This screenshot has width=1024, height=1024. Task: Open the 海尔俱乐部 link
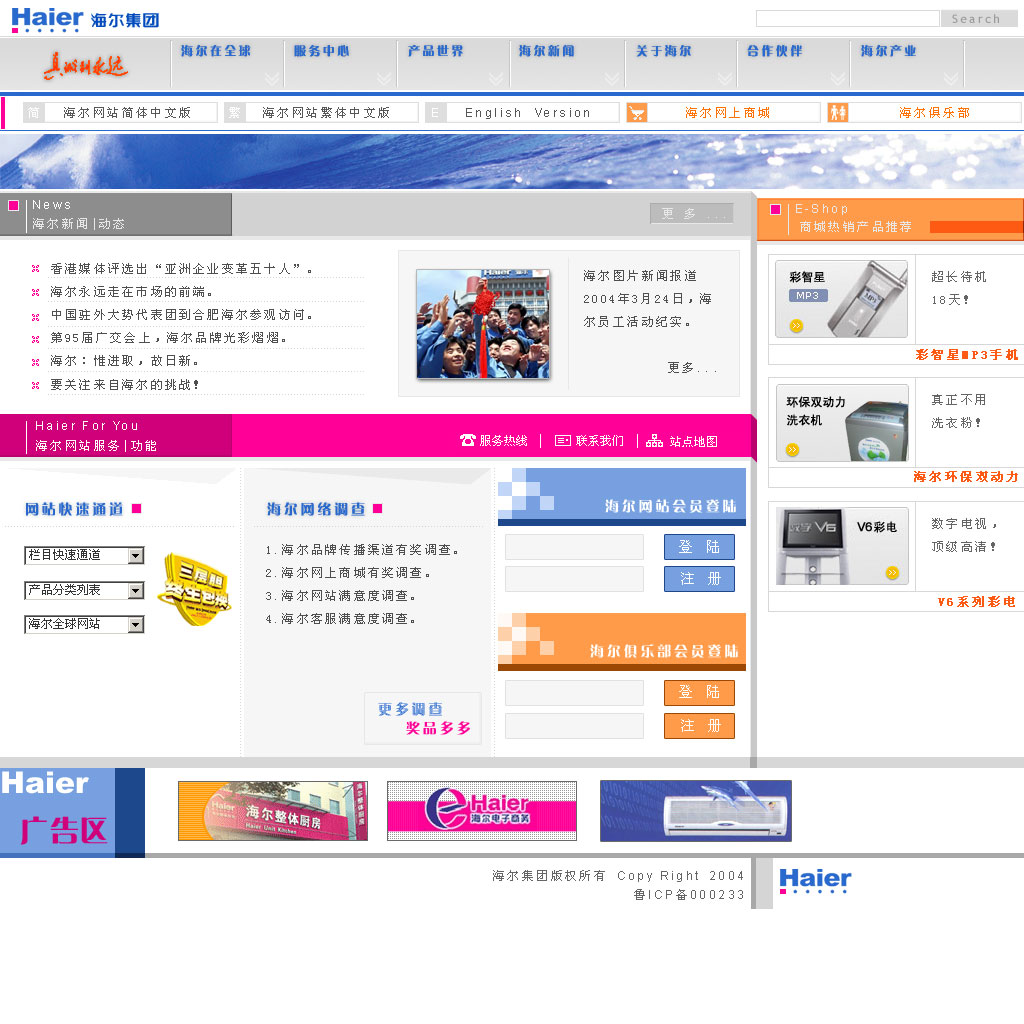[934, 113]
